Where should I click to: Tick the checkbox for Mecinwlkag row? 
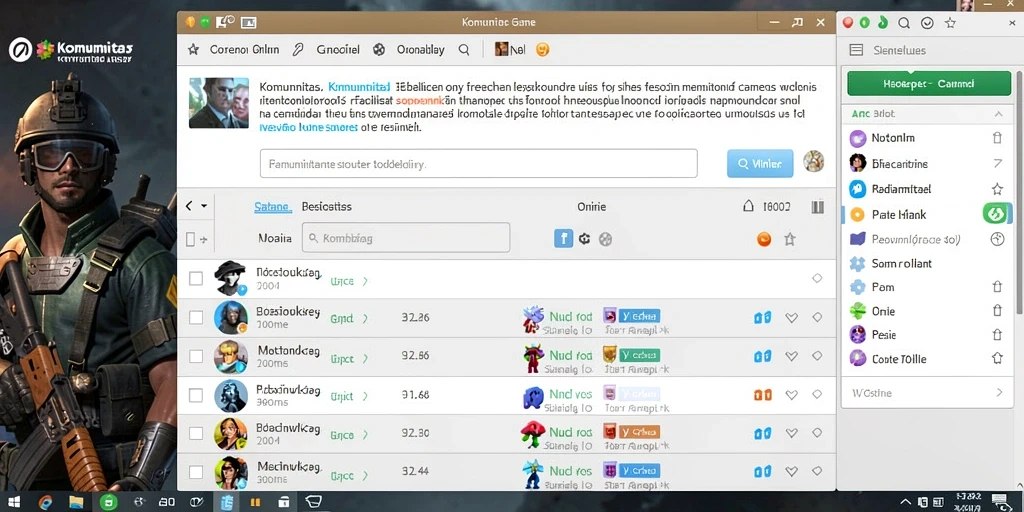195,472
